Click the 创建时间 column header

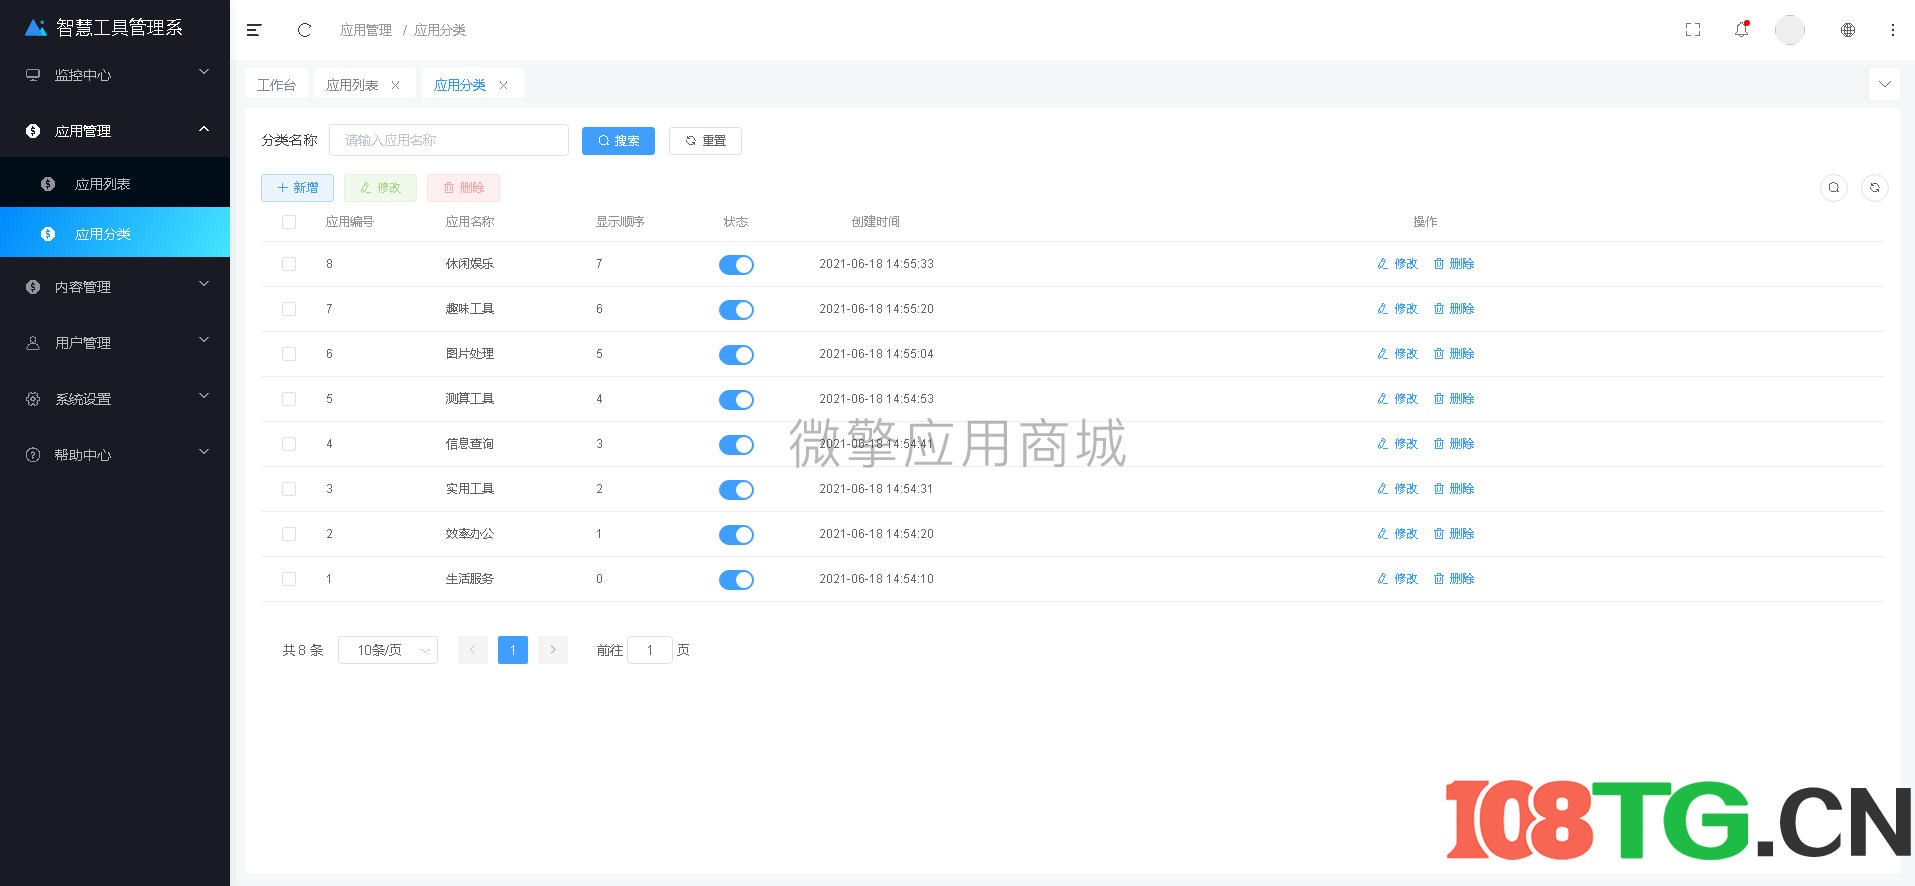[876, 222]
